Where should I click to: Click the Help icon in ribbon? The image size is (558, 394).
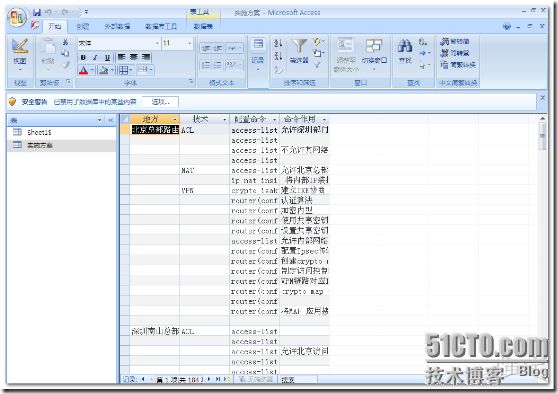507,26
